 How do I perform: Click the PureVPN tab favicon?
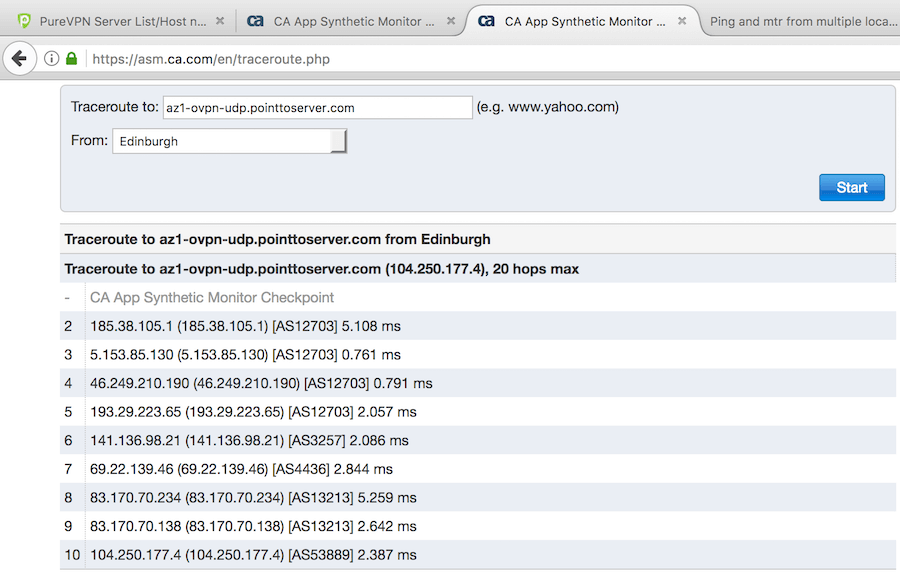[24, 21]
